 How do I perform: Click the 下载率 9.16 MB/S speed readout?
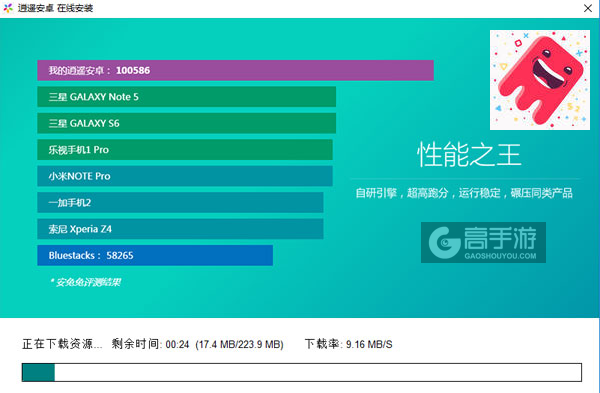[348, 344]
